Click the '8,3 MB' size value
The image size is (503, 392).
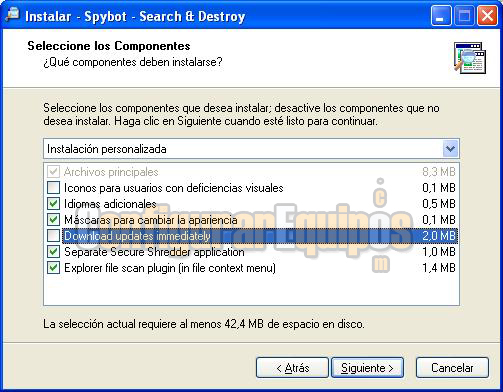(439, 172)
